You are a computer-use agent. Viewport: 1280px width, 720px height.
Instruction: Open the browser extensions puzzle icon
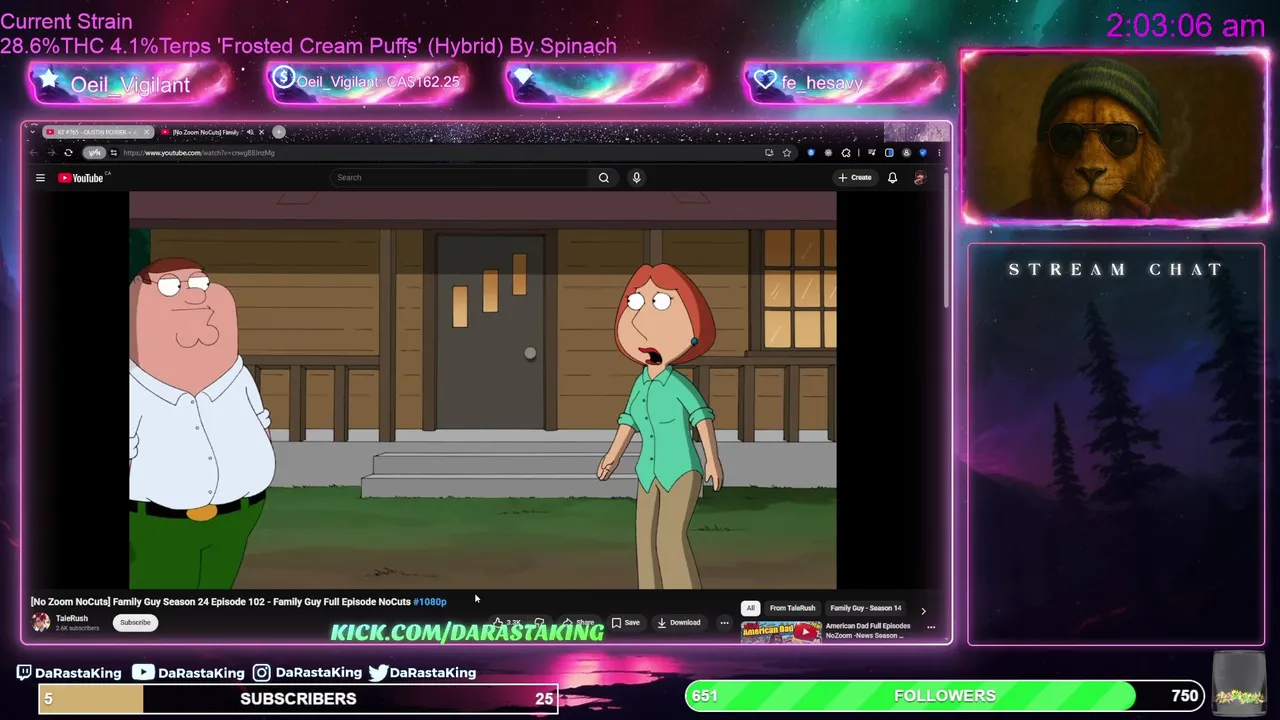point(846,153)
